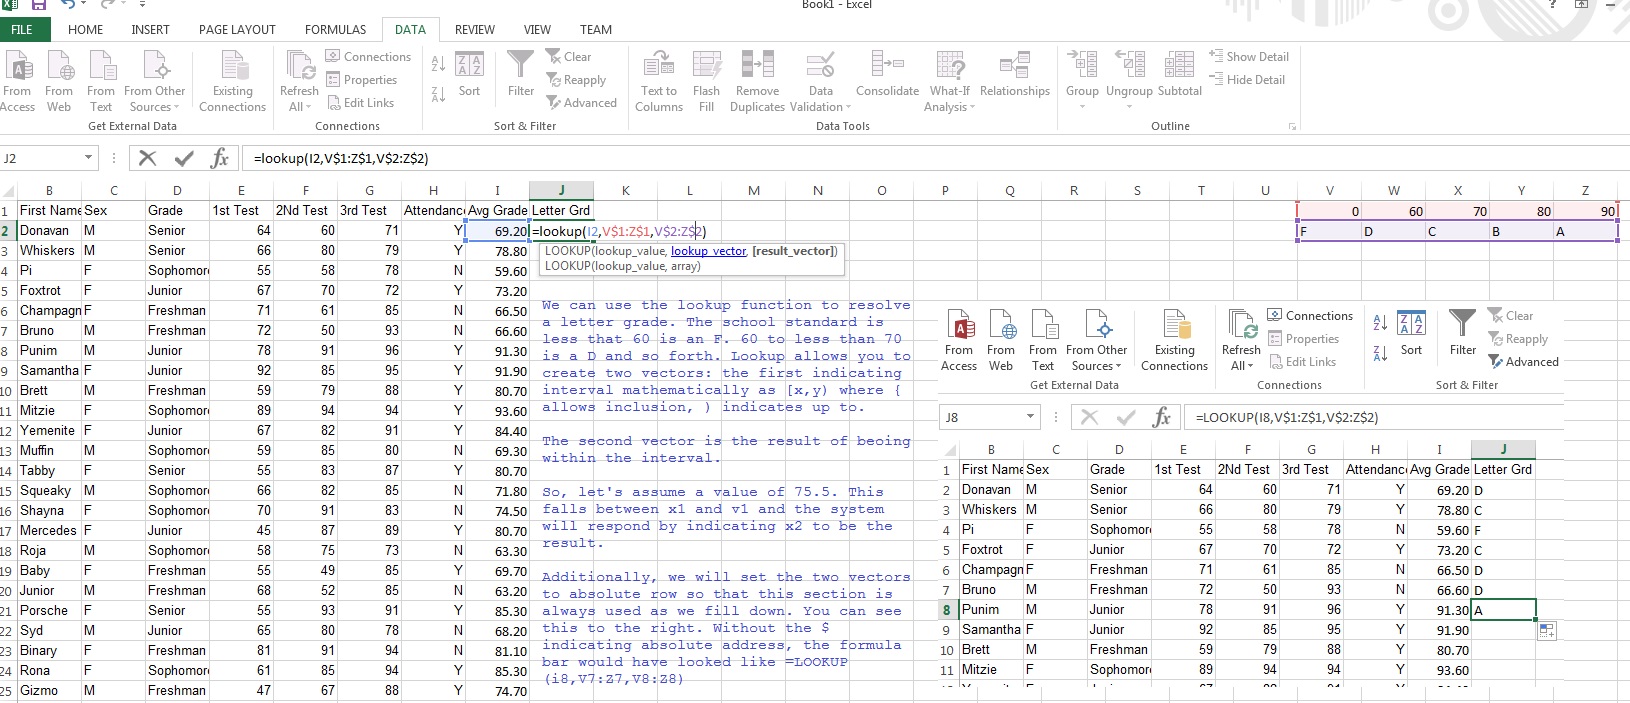Screen dimensions: 1630x703
Task: Click From Text in main ribbon
Action: [101, 81]
